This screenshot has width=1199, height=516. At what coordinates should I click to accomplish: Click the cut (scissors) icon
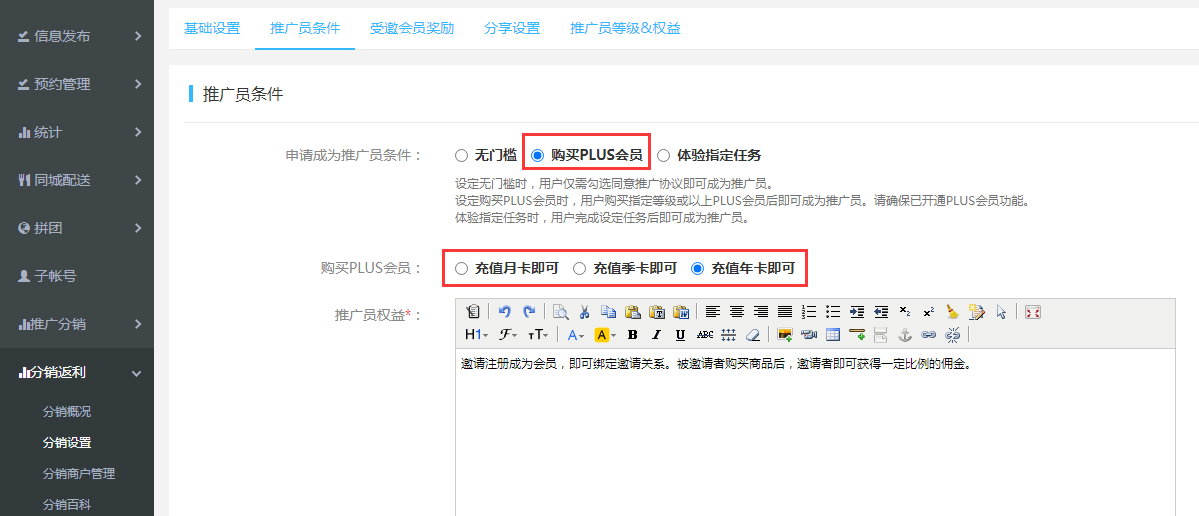(585, 312)
